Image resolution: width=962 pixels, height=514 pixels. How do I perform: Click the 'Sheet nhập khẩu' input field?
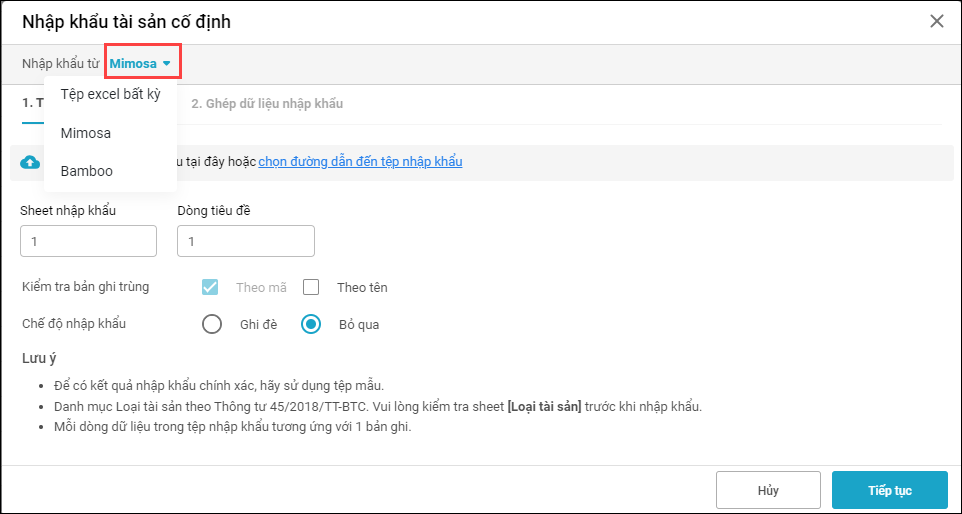point(88,241)
